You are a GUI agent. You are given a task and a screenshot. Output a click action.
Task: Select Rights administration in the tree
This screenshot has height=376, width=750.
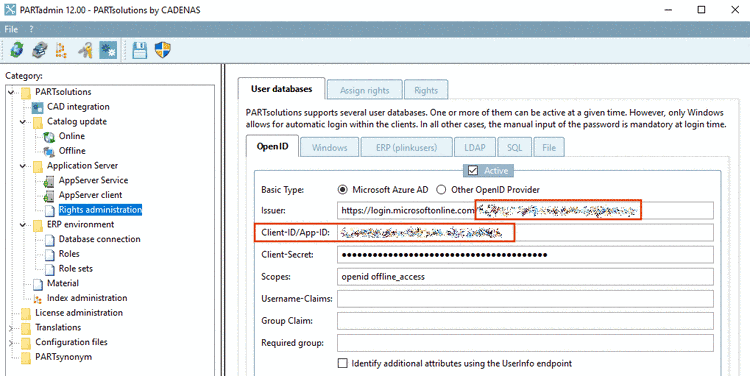100,210
